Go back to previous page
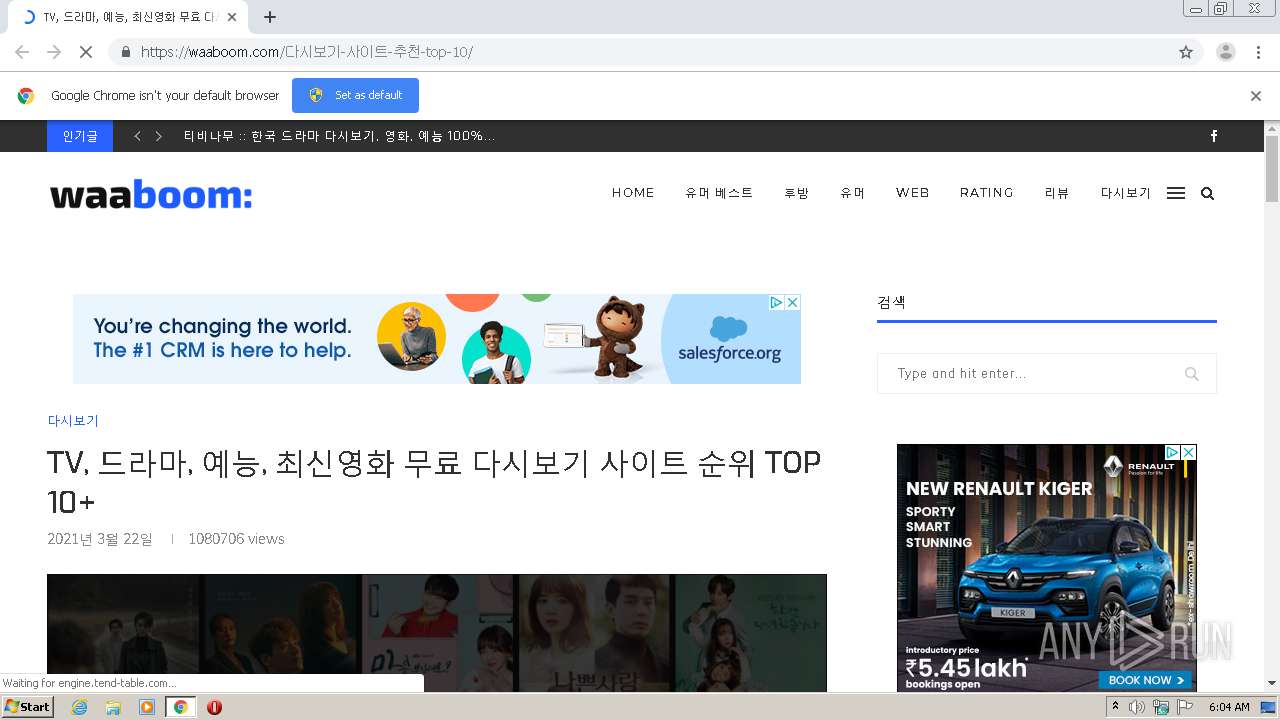 (22, 52)
